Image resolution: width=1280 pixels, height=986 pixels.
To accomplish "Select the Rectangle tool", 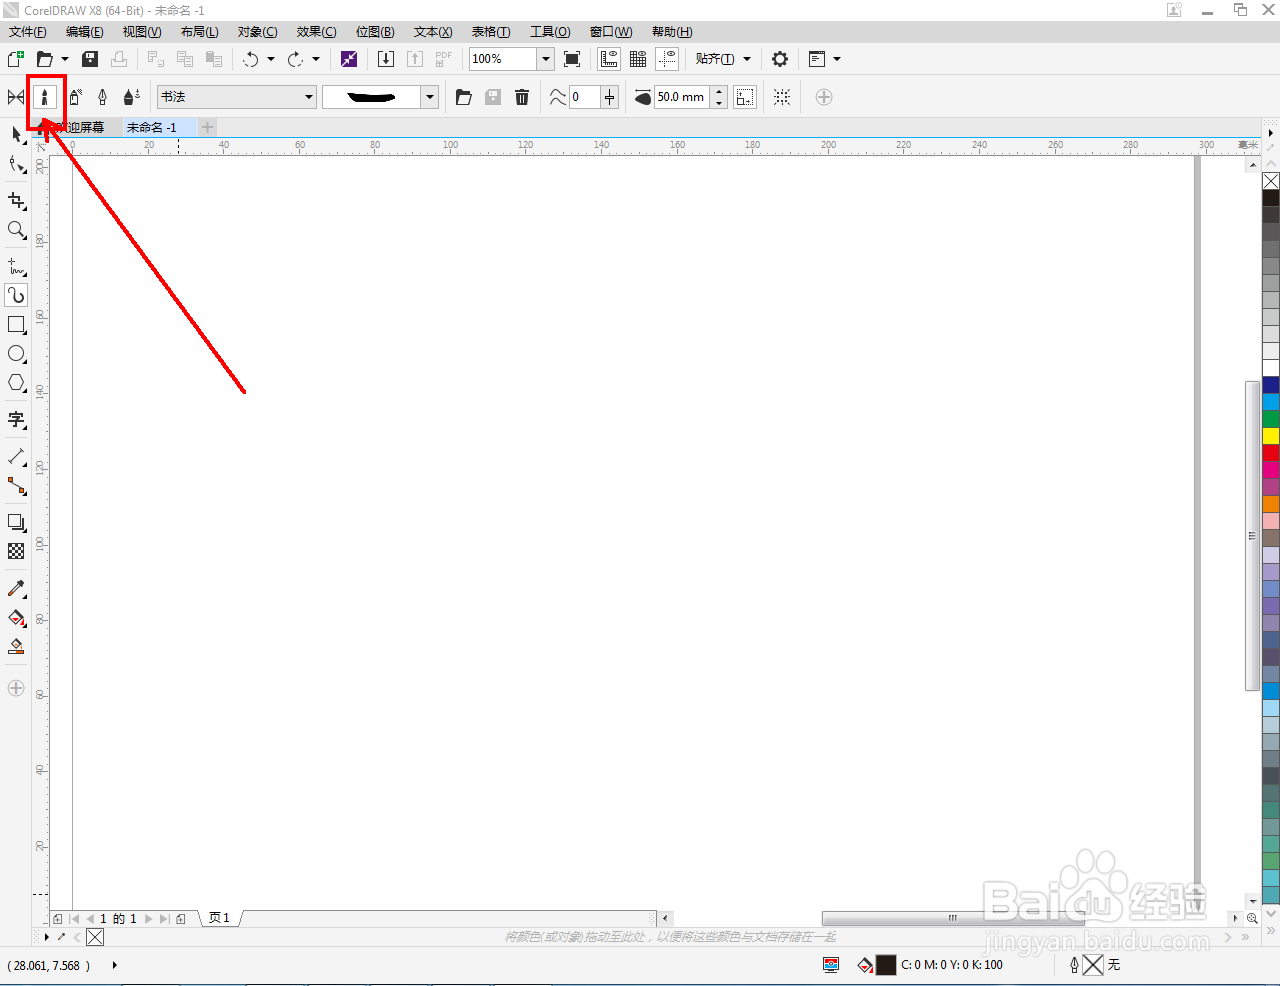I will point(16,325).
